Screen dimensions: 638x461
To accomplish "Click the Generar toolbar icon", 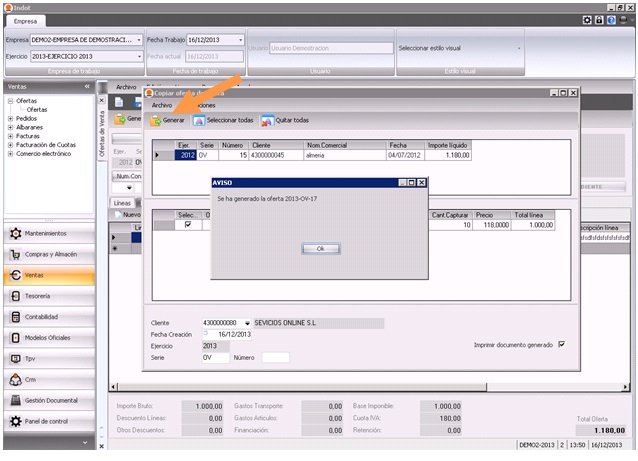I will coord(157,120).
